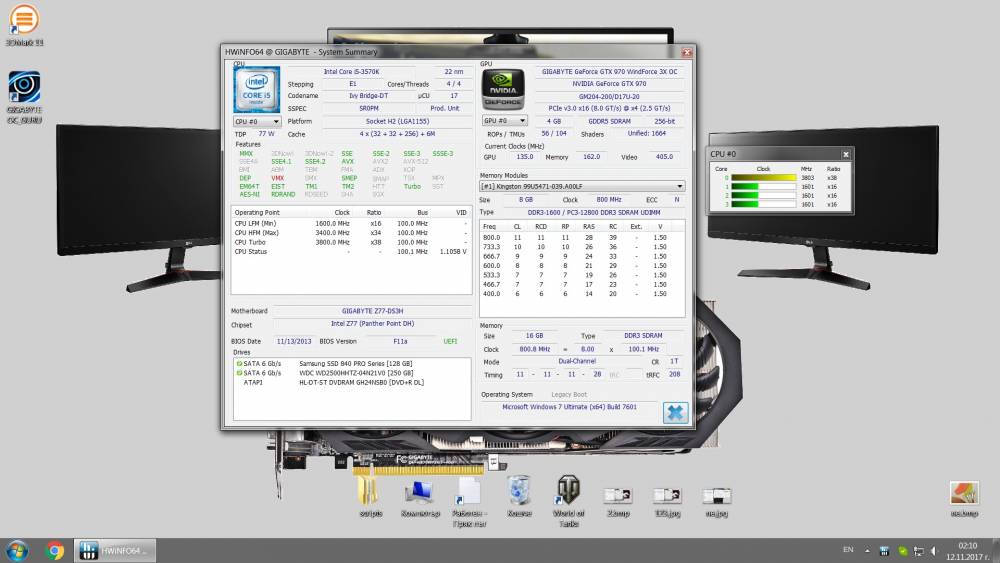This screenshot has height=563, width=1000.
Task: Show hidden tray icons arrow
Action: (x=867, y=550)
